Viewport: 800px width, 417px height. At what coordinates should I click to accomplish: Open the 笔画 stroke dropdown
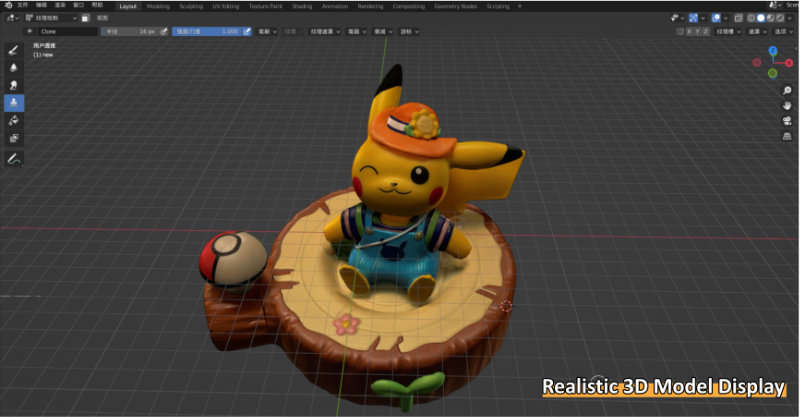357,32
